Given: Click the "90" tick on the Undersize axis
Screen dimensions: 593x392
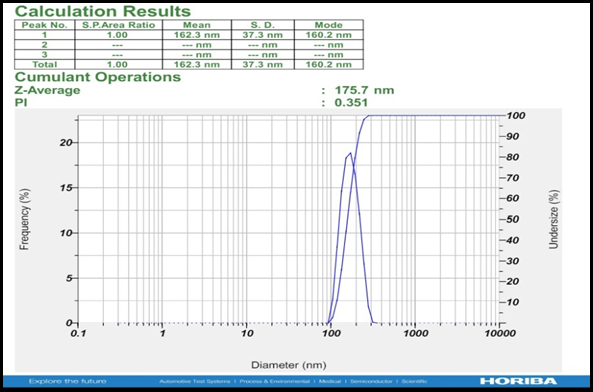Looking at the screenshot, I should click(513, 136).
